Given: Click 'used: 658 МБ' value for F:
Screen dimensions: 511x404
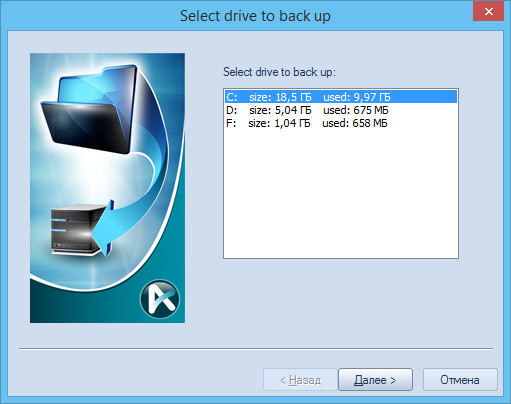Looking at the screenshot, I should pos(355,123).
